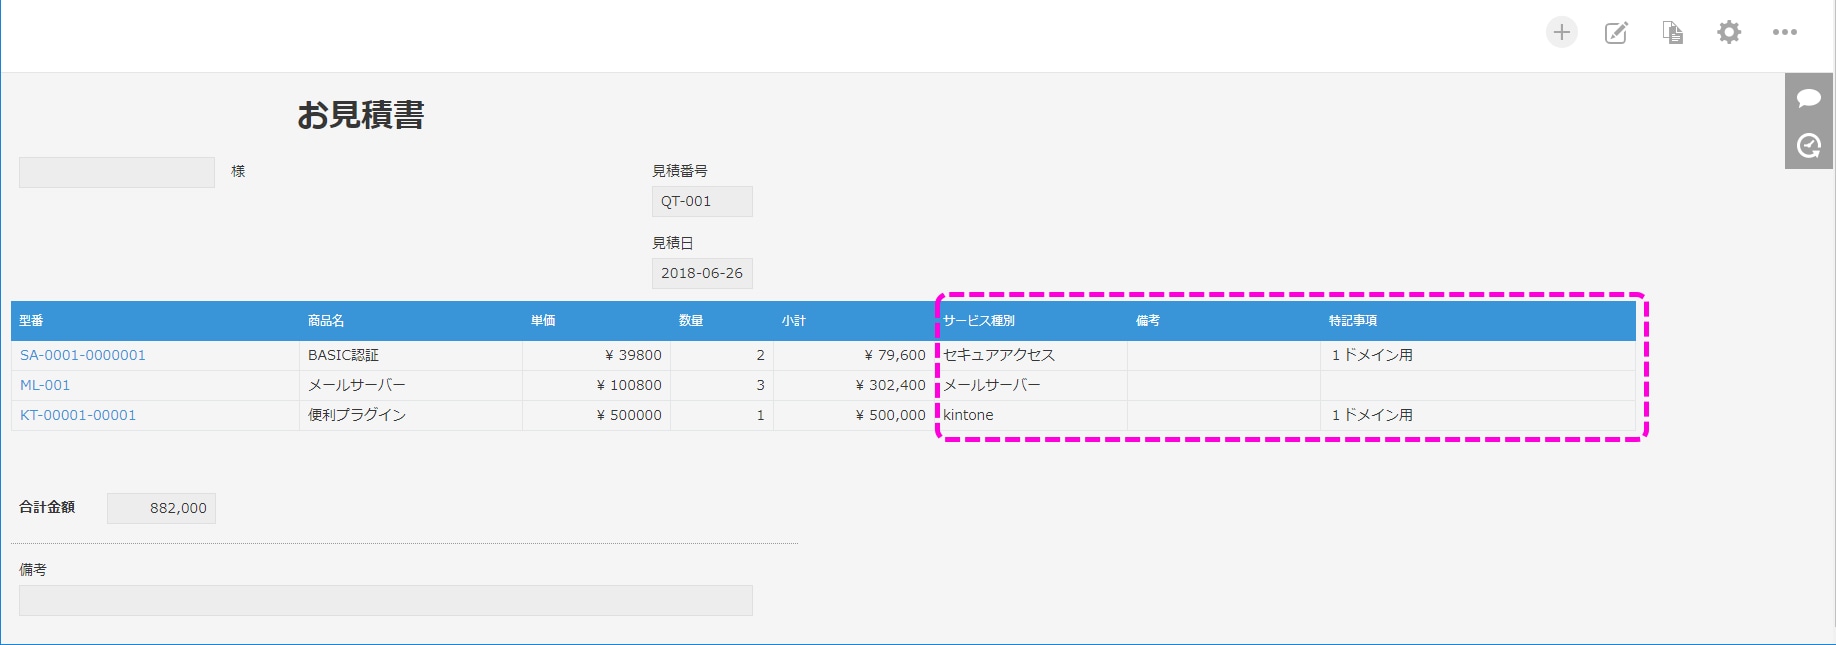Open the ML-001 model number link
The width and height of the screenshot is (1836, 645).
tap(45, 385)
